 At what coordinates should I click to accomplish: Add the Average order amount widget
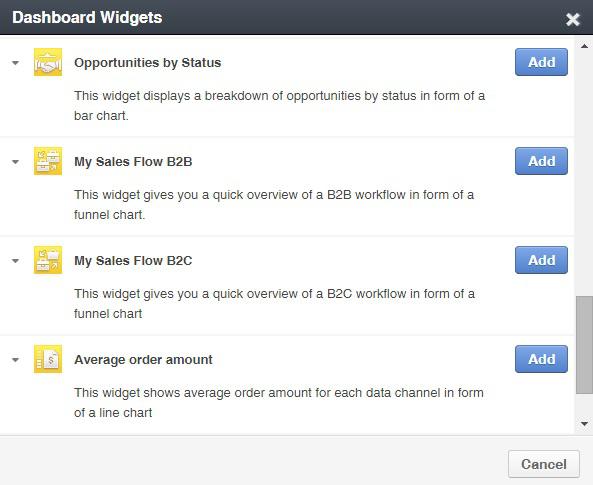[x=541, y=359]
